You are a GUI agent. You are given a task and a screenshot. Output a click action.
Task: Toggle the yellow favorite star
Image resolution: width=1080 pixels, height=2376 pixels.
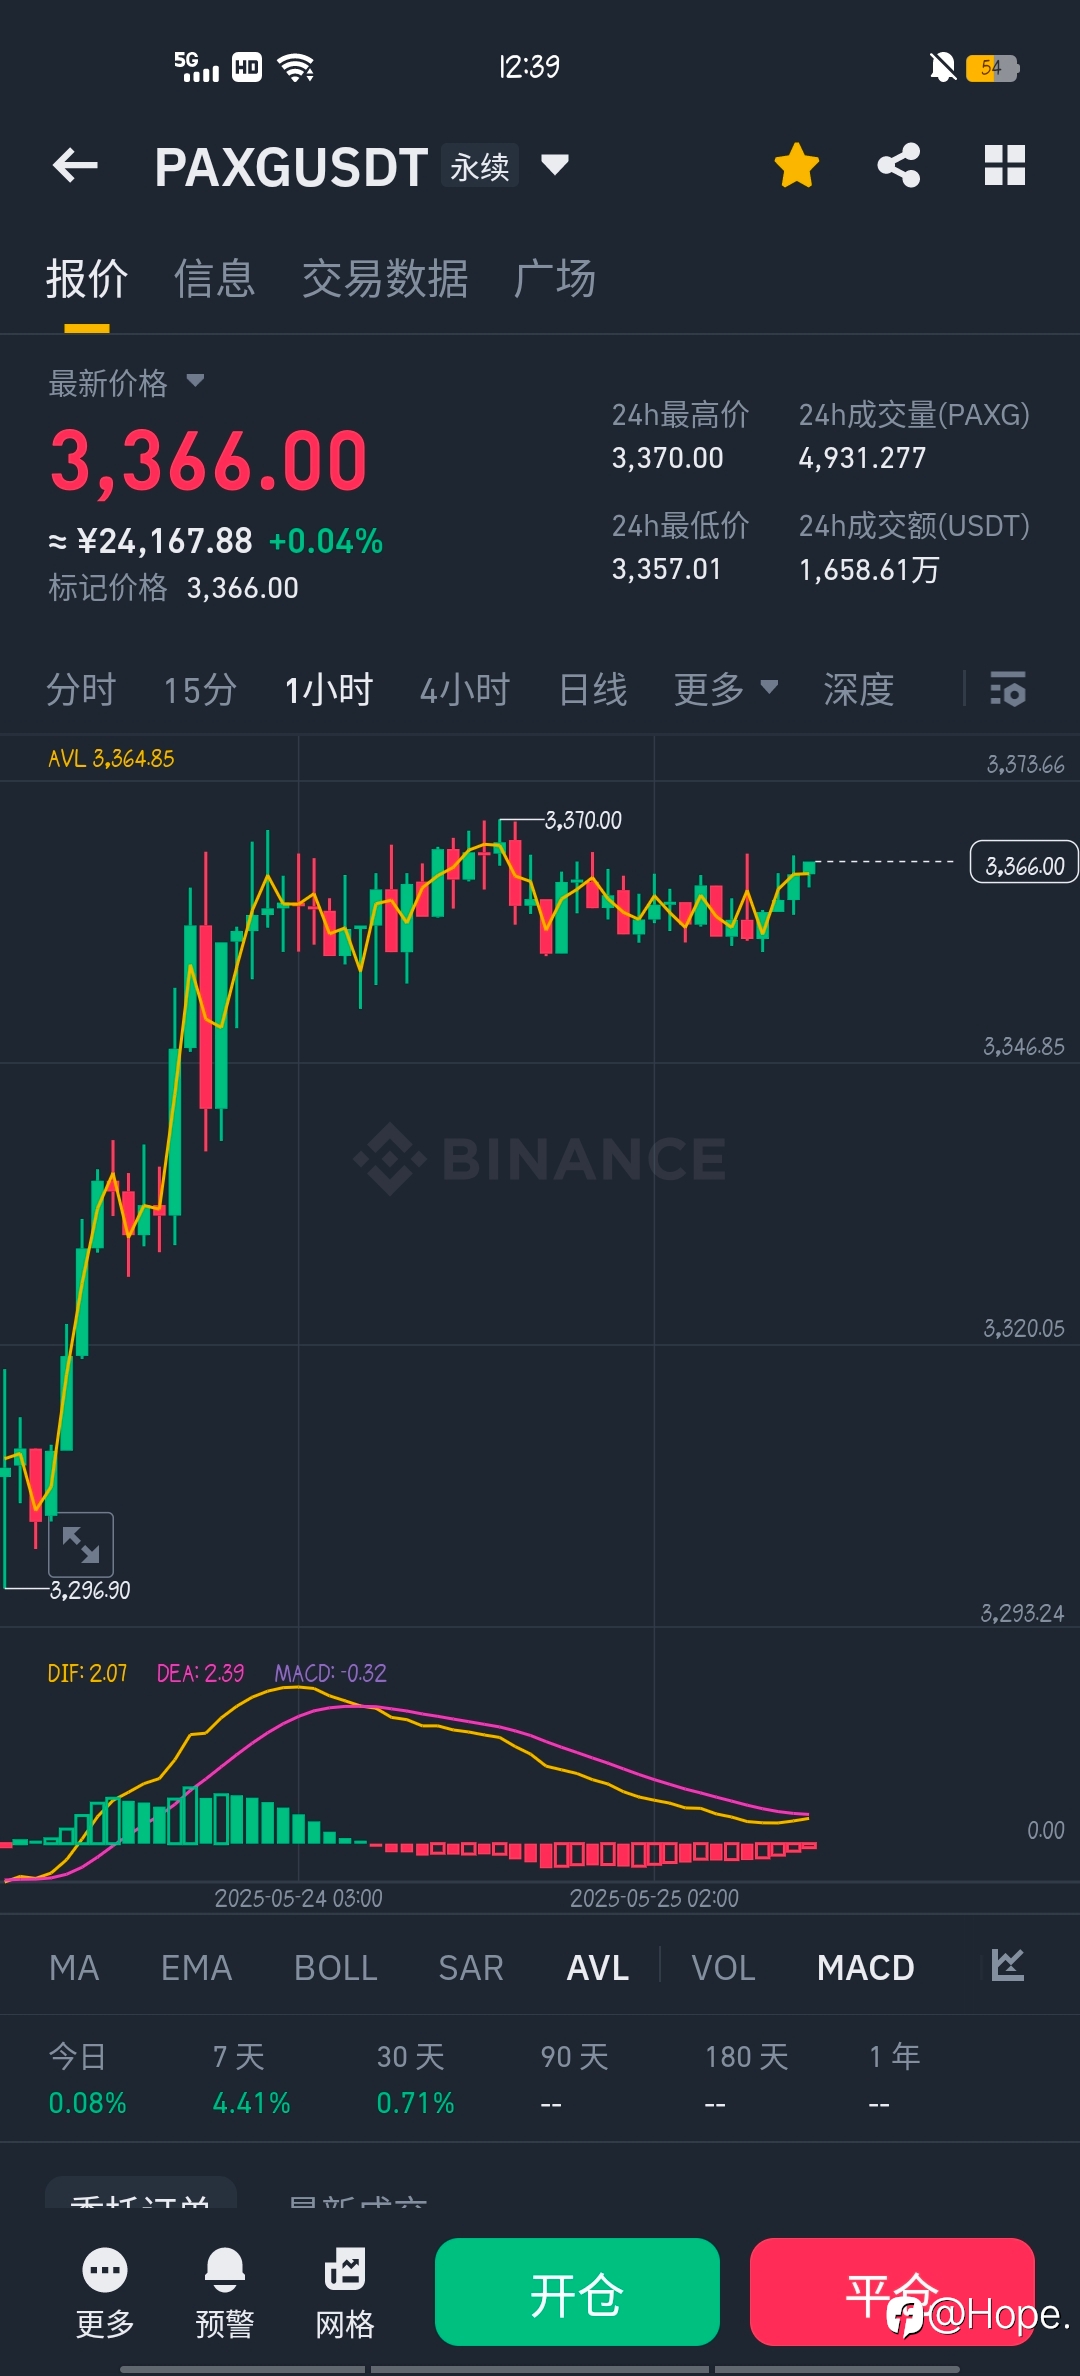(x=797, y=165)
